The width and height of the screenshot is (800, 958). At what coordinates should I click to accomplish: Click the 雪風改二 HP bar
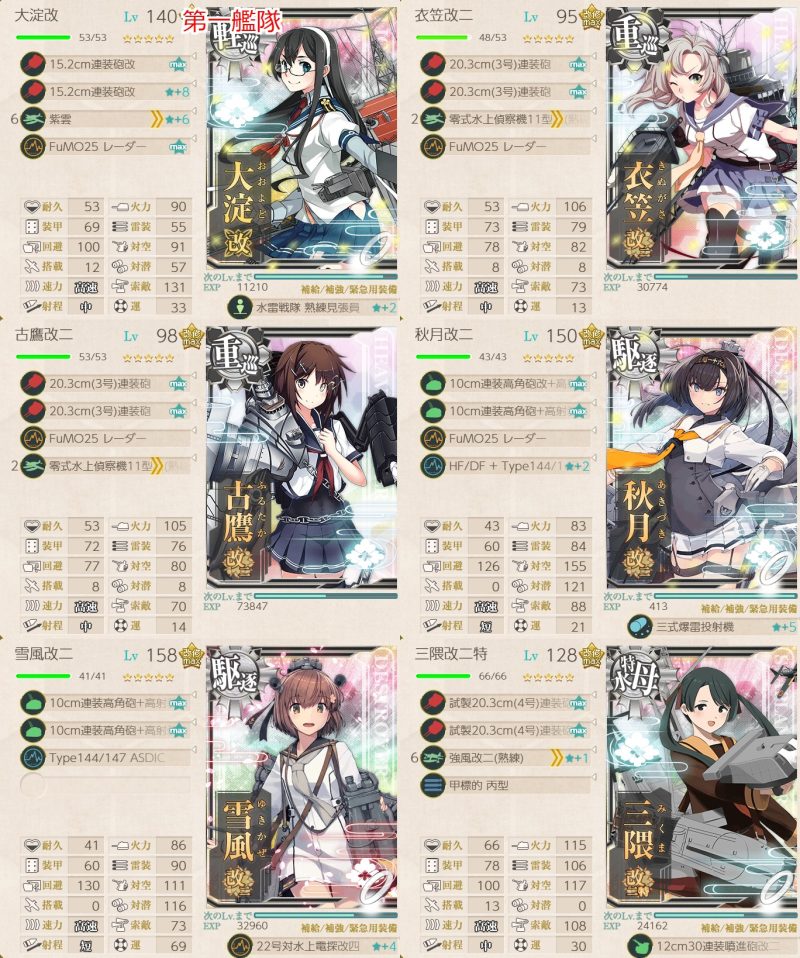pyautogui.click(x=43, y=676)
